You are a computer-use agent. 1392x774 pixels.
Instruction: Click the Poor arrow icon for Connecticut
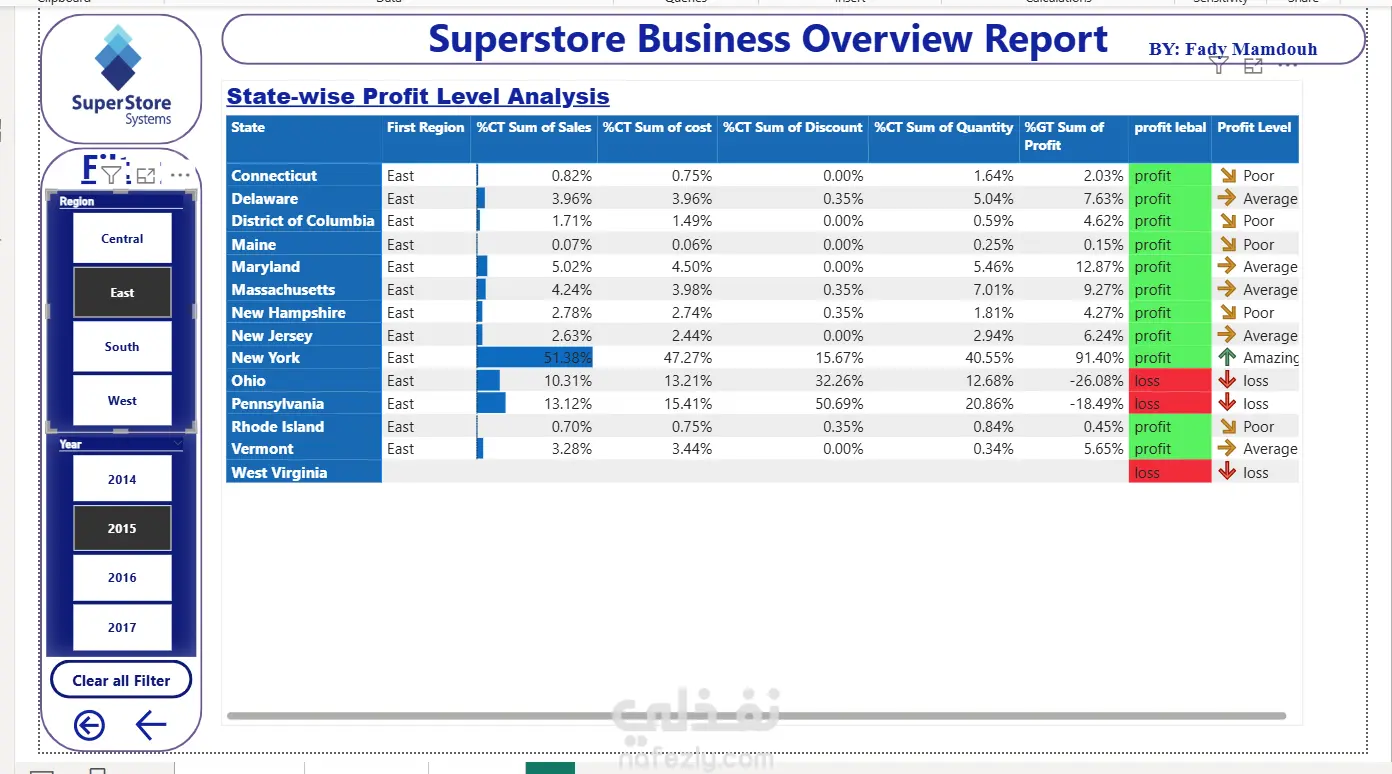[x=1227, y=176]
